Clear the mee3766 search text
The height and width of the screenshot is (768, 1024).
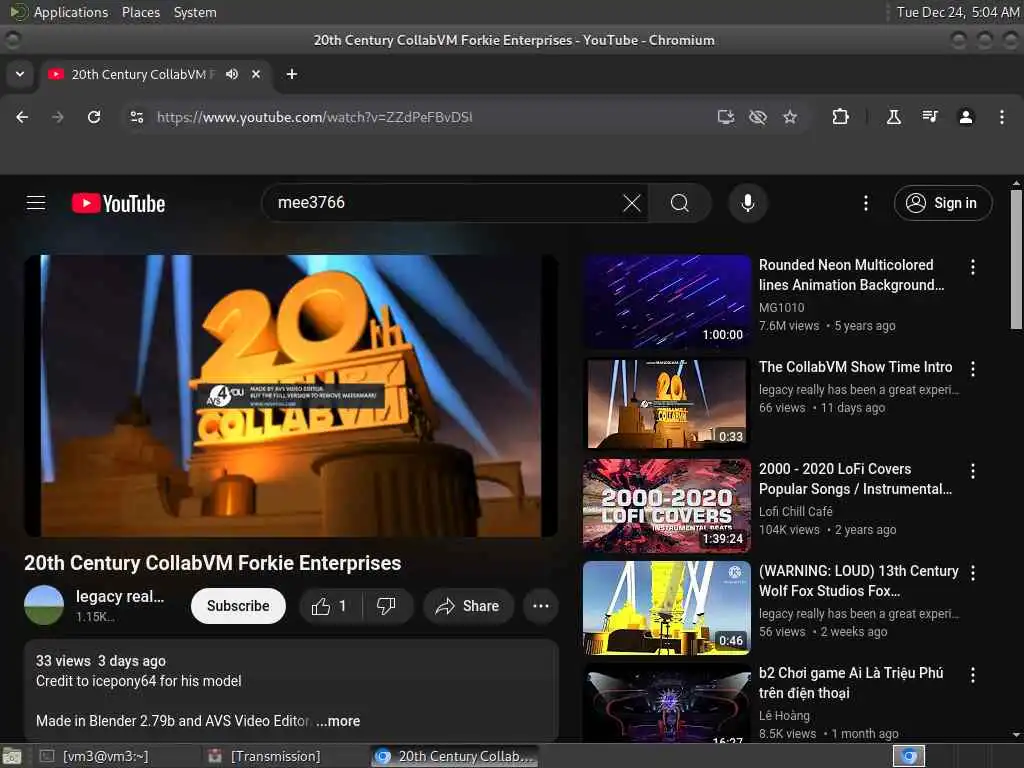point(632,203)
